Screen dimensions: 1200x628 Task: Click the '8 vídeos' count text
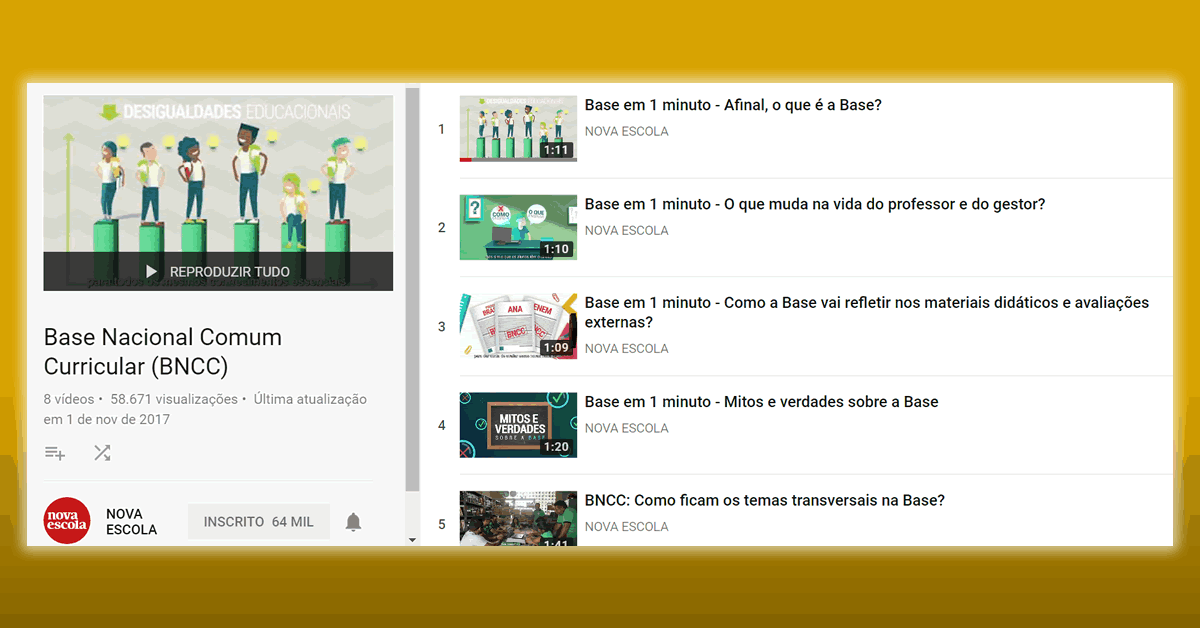pos(69,399)
